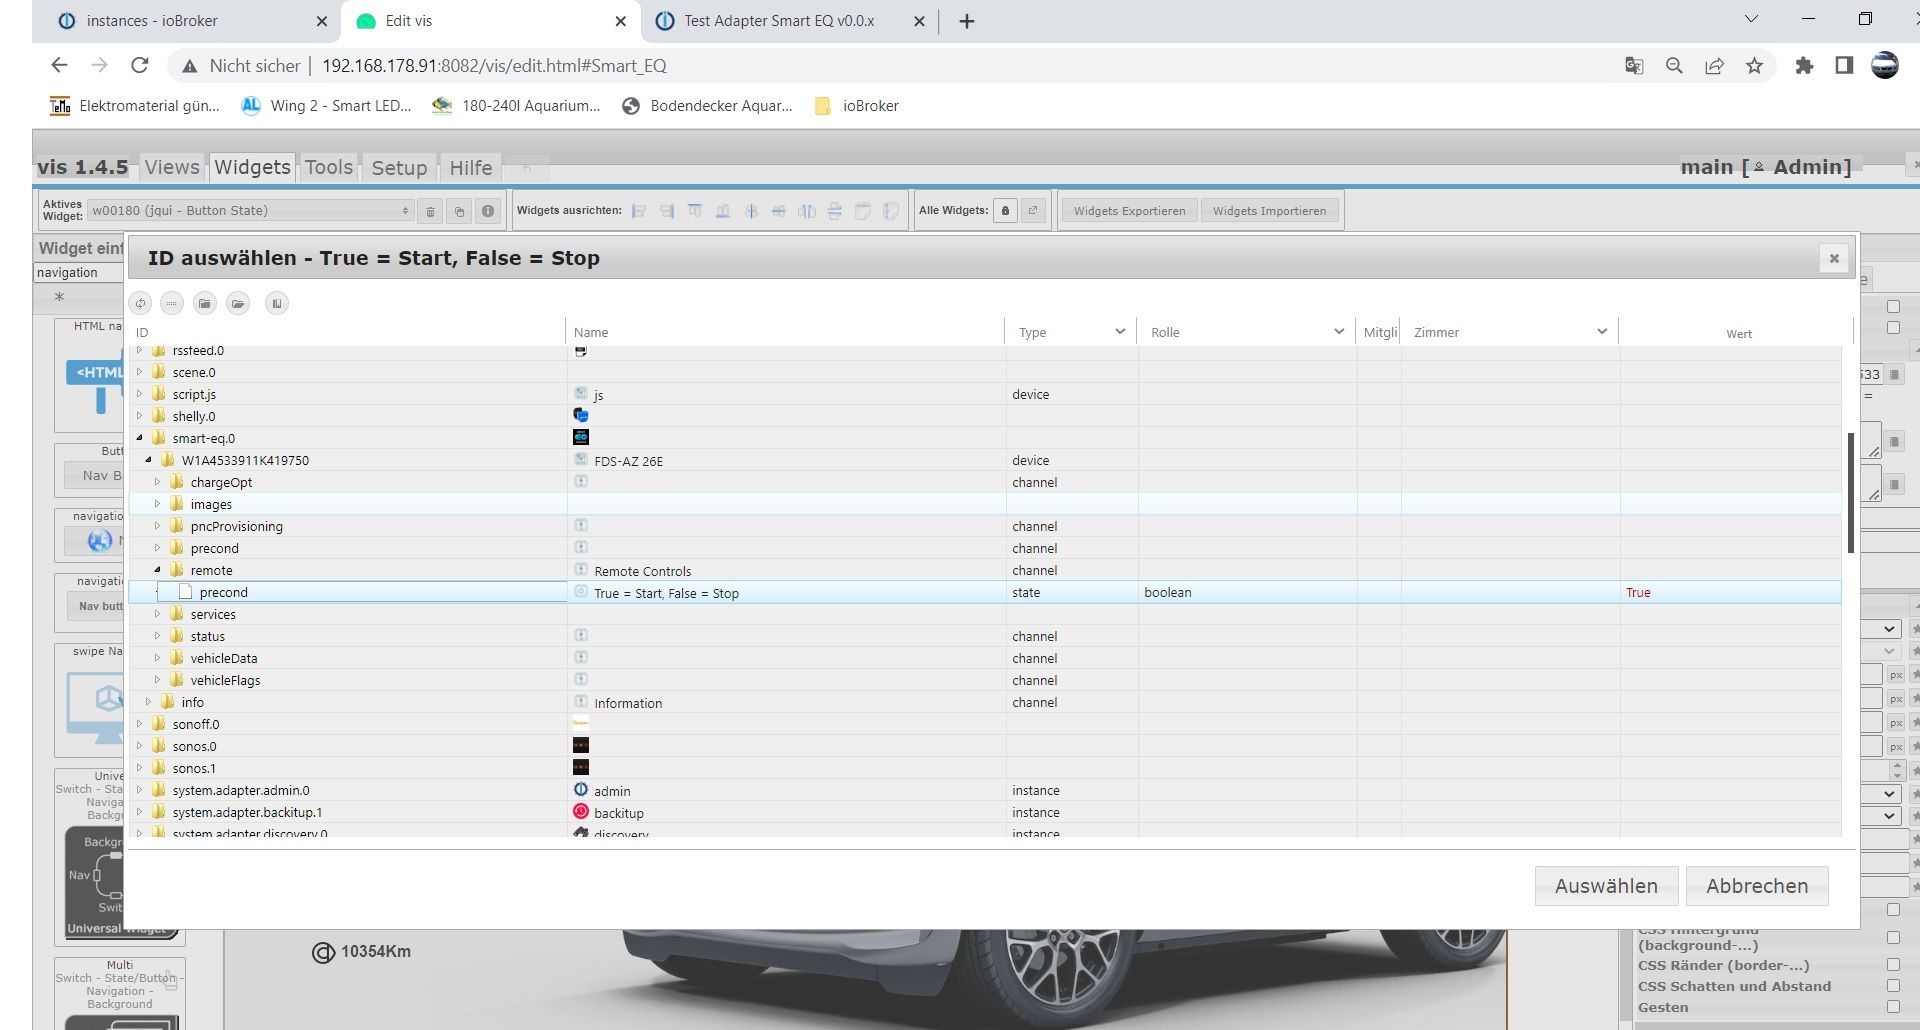Open Type column filter dropdown
Image resolution: width=1920 pixels, height=1030 pixels.
click(x=1120, y=332)
